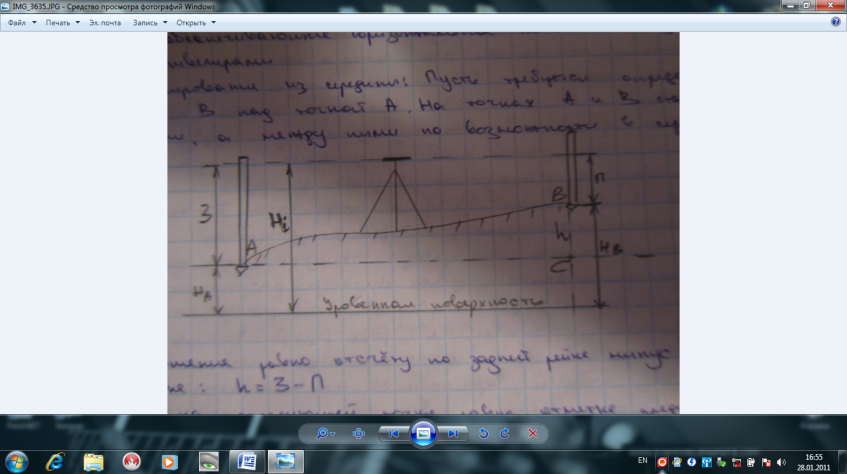Viewport: 847px width, 474px height.
Task: Launch Internet Explorer from taskbar
Action: (55, 462)
